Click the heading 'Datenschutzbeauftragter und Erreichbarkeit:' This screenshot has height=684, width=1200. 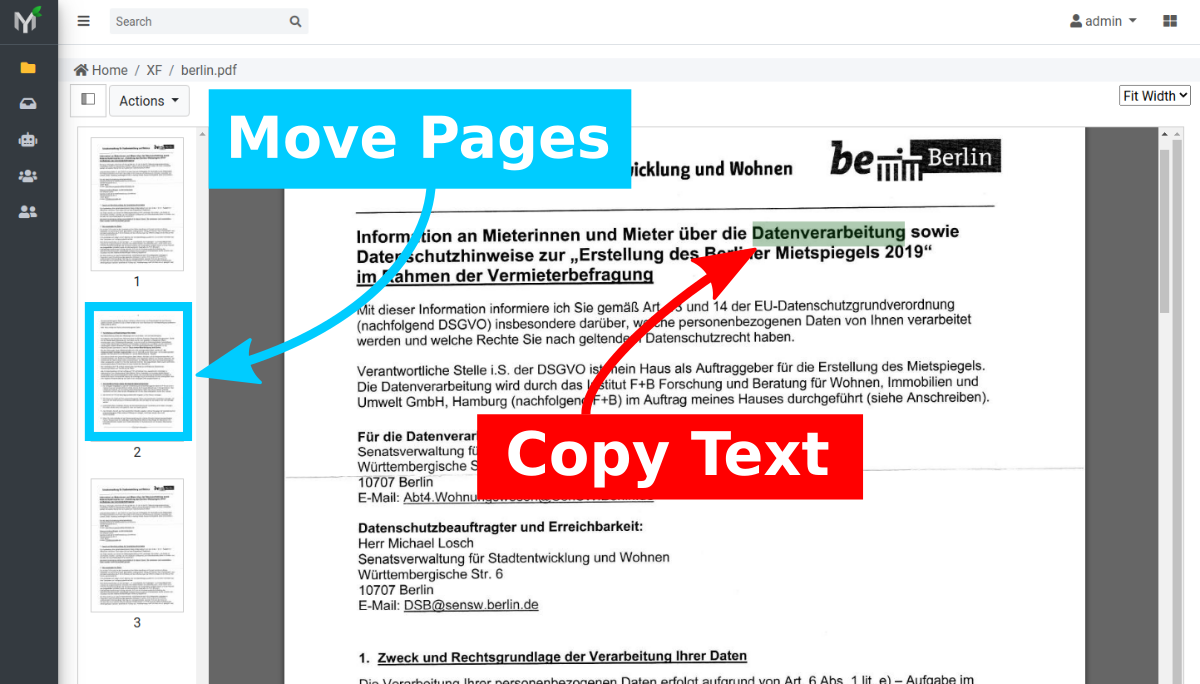click(x=500, y=527)
